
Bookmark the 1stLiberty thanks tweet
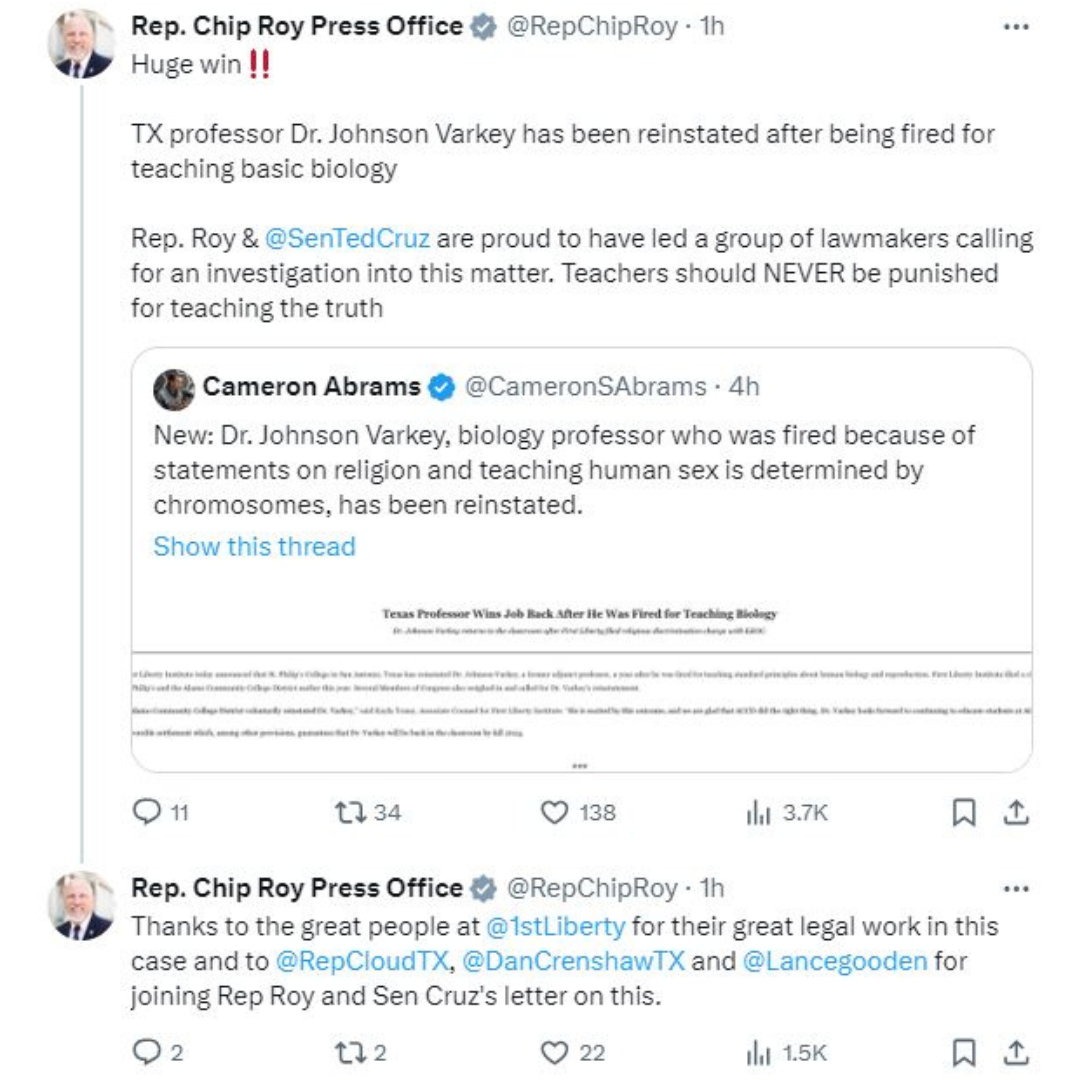[x=963, y=1052]
